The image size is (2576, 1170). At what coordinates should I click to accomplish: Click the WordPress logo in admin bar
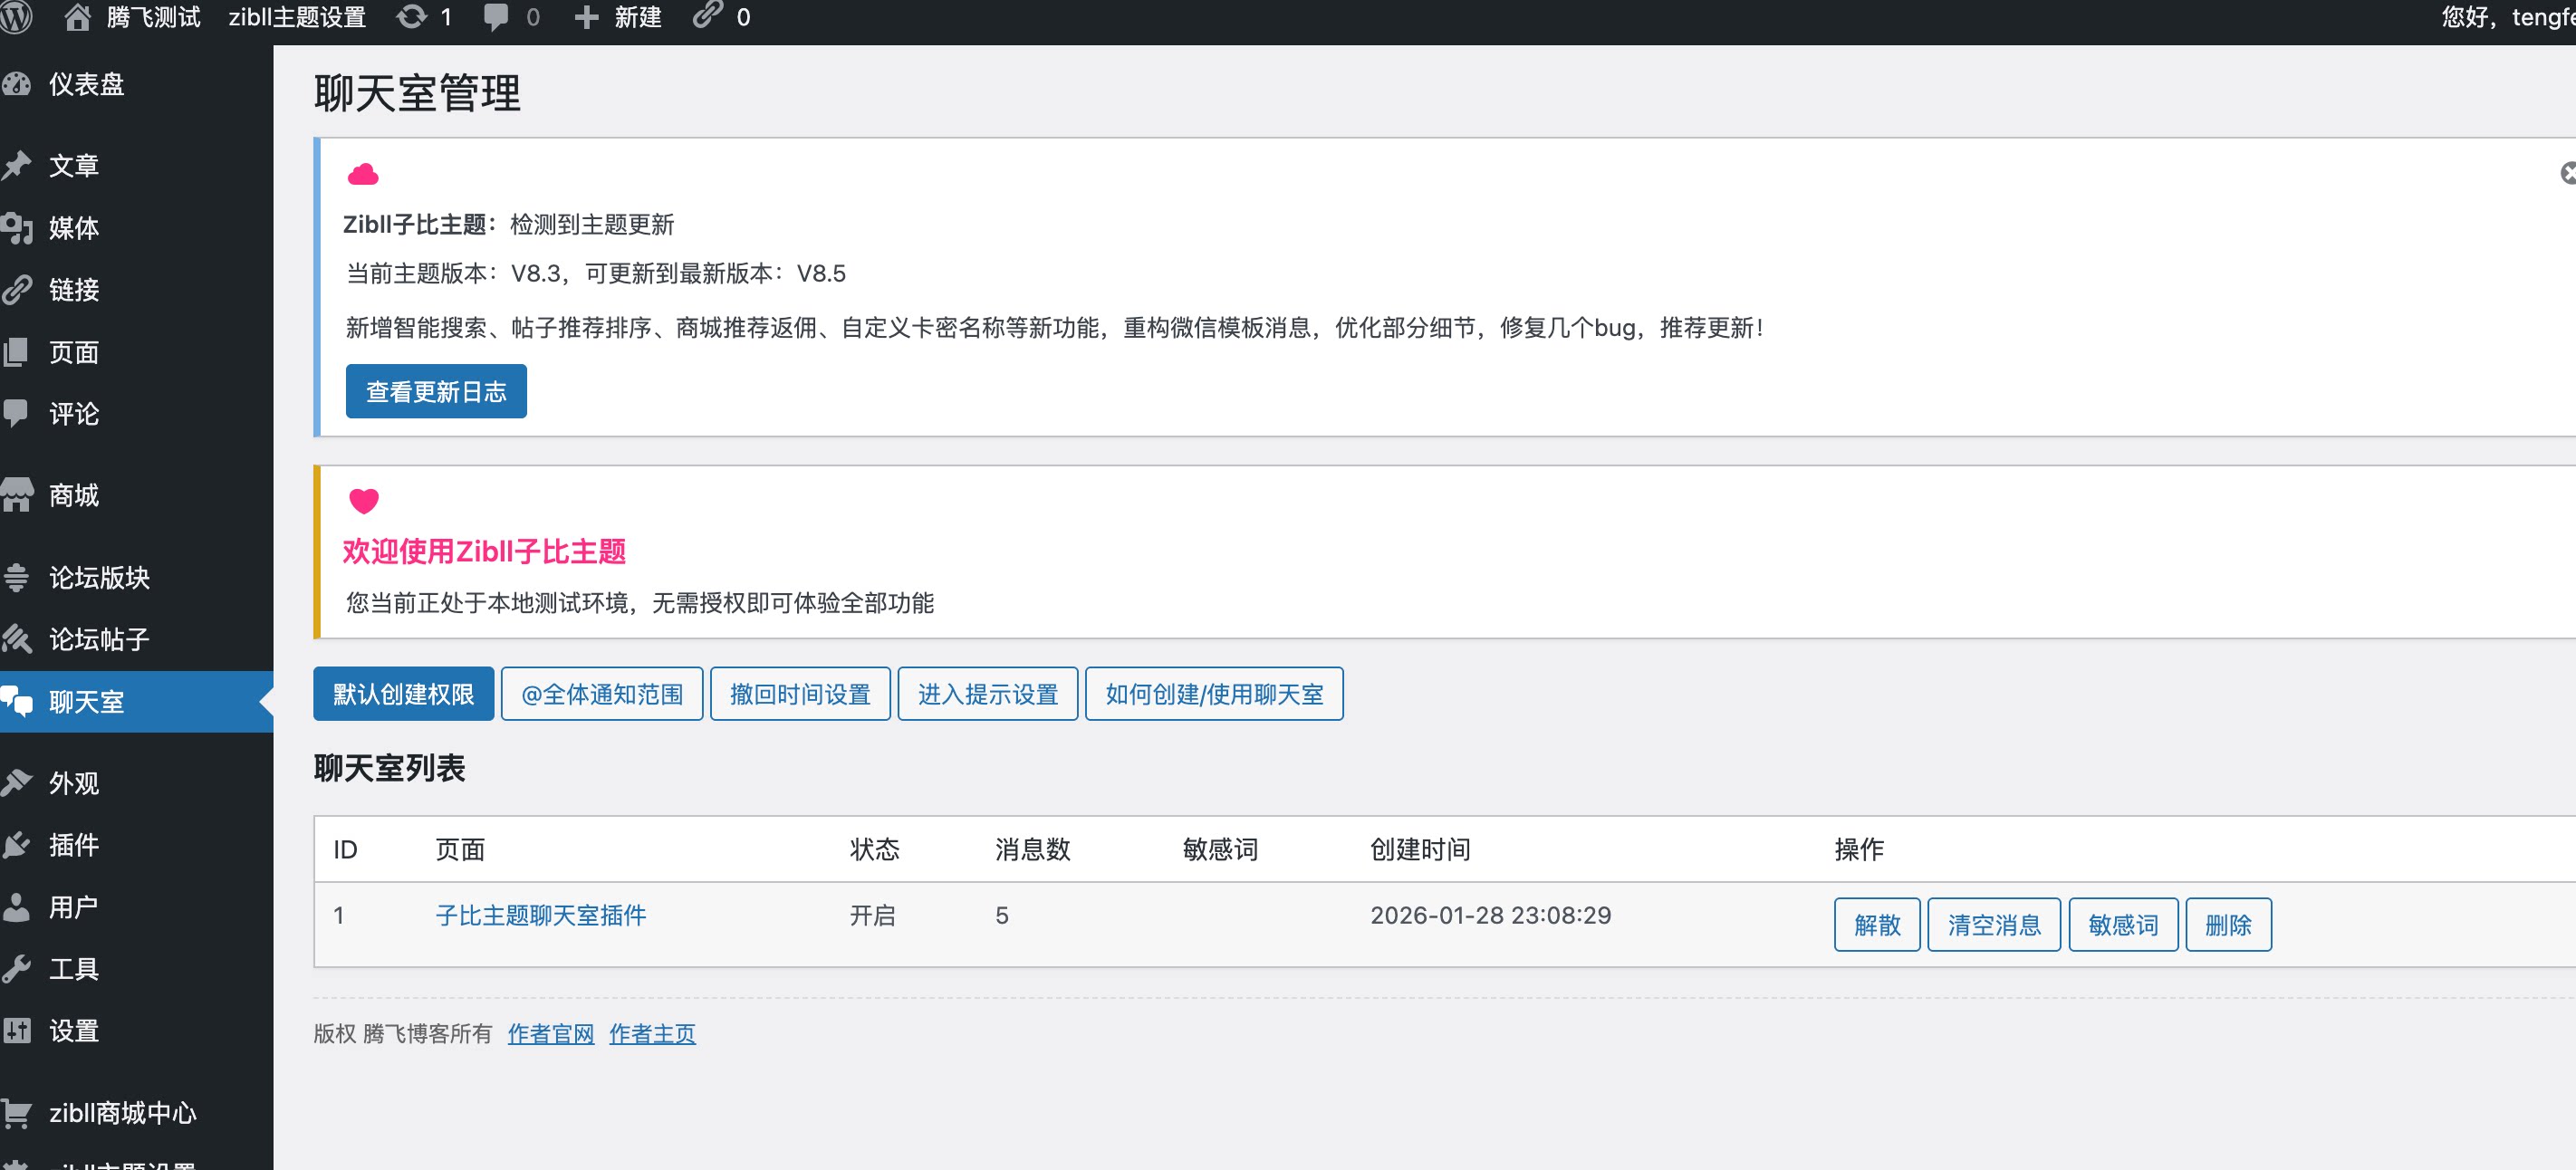click(16, 17)
